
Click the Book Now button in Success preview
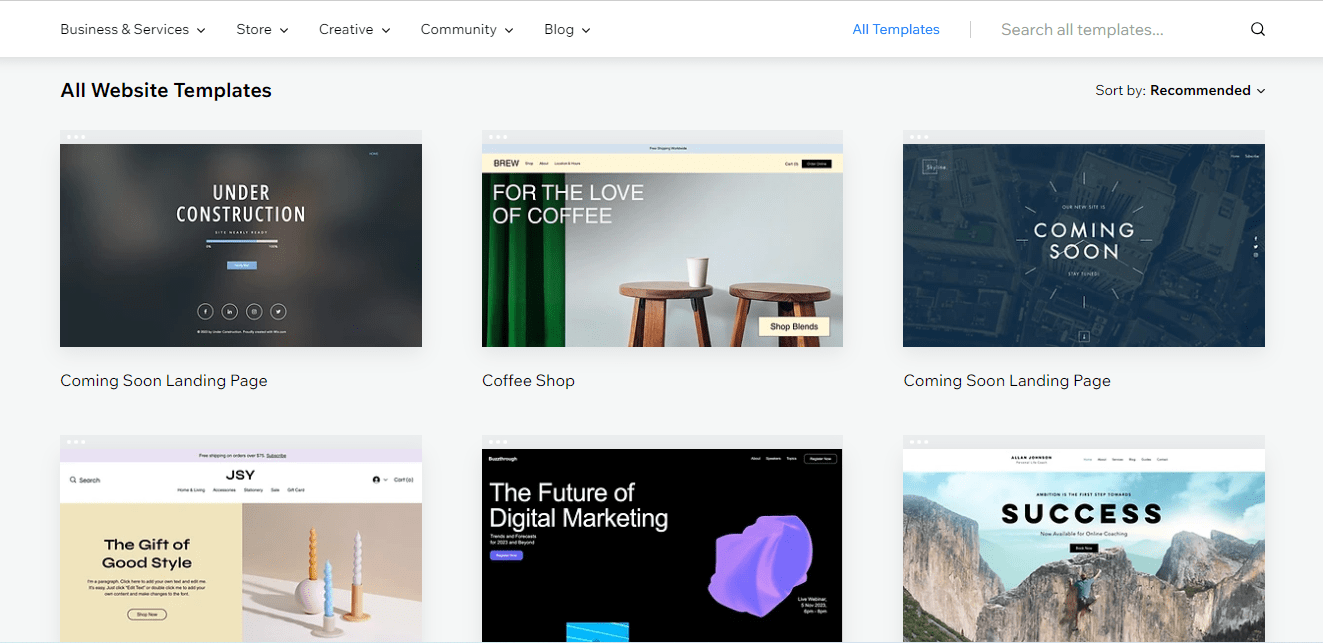pyautogui.click(x=1083, y=548)
